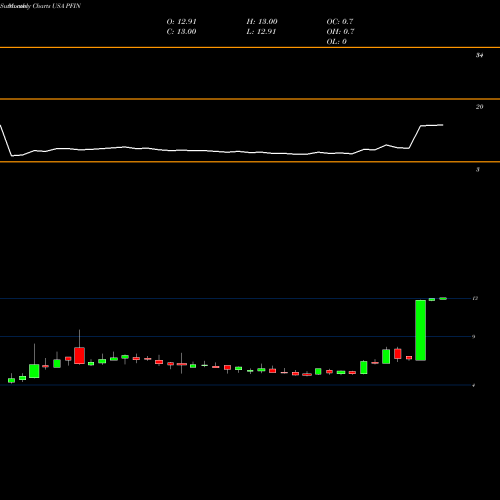Click the OH: 0.7 reading
The image size is (500, 500).
tap(340, 32)
